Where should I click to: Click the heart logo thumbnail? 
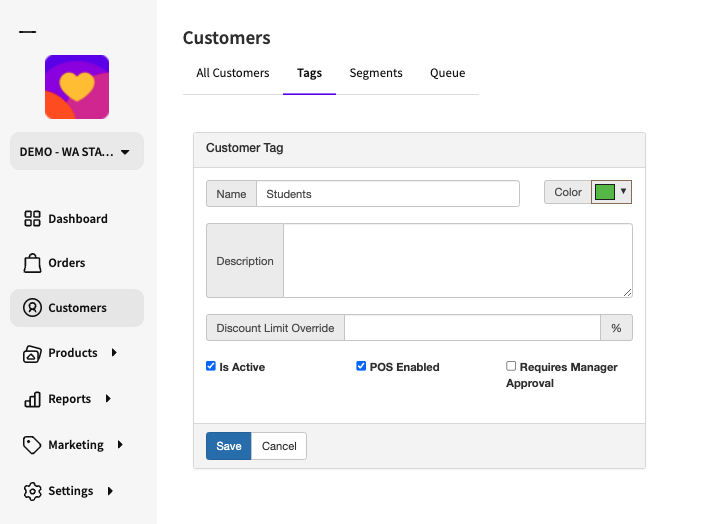point(77,87)
